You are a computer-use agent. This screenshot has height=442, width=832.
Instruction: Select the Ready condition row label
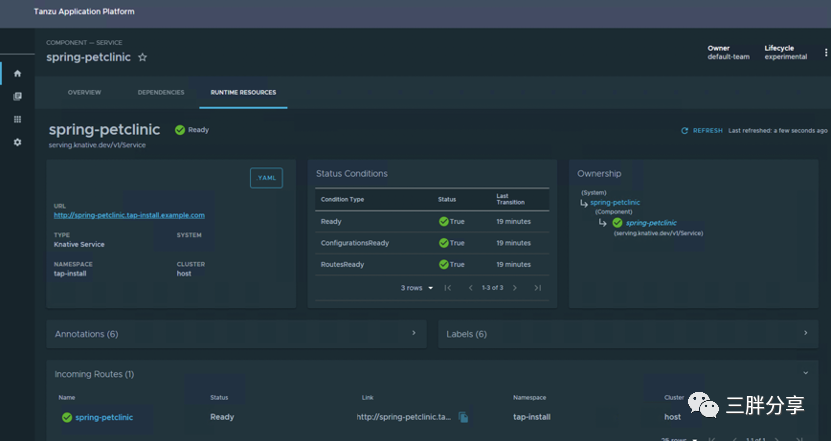click(331, 221)
